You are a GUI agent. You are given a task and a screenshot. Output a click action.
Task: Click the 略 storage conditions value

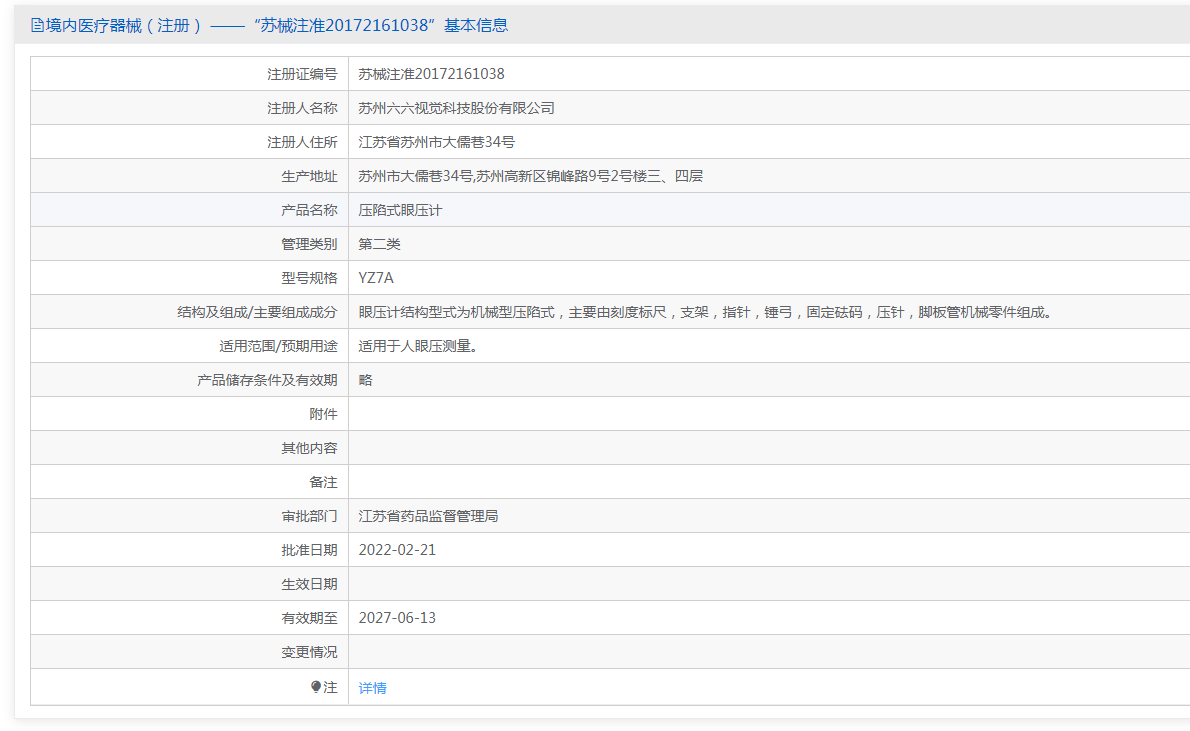pos(366,380)
